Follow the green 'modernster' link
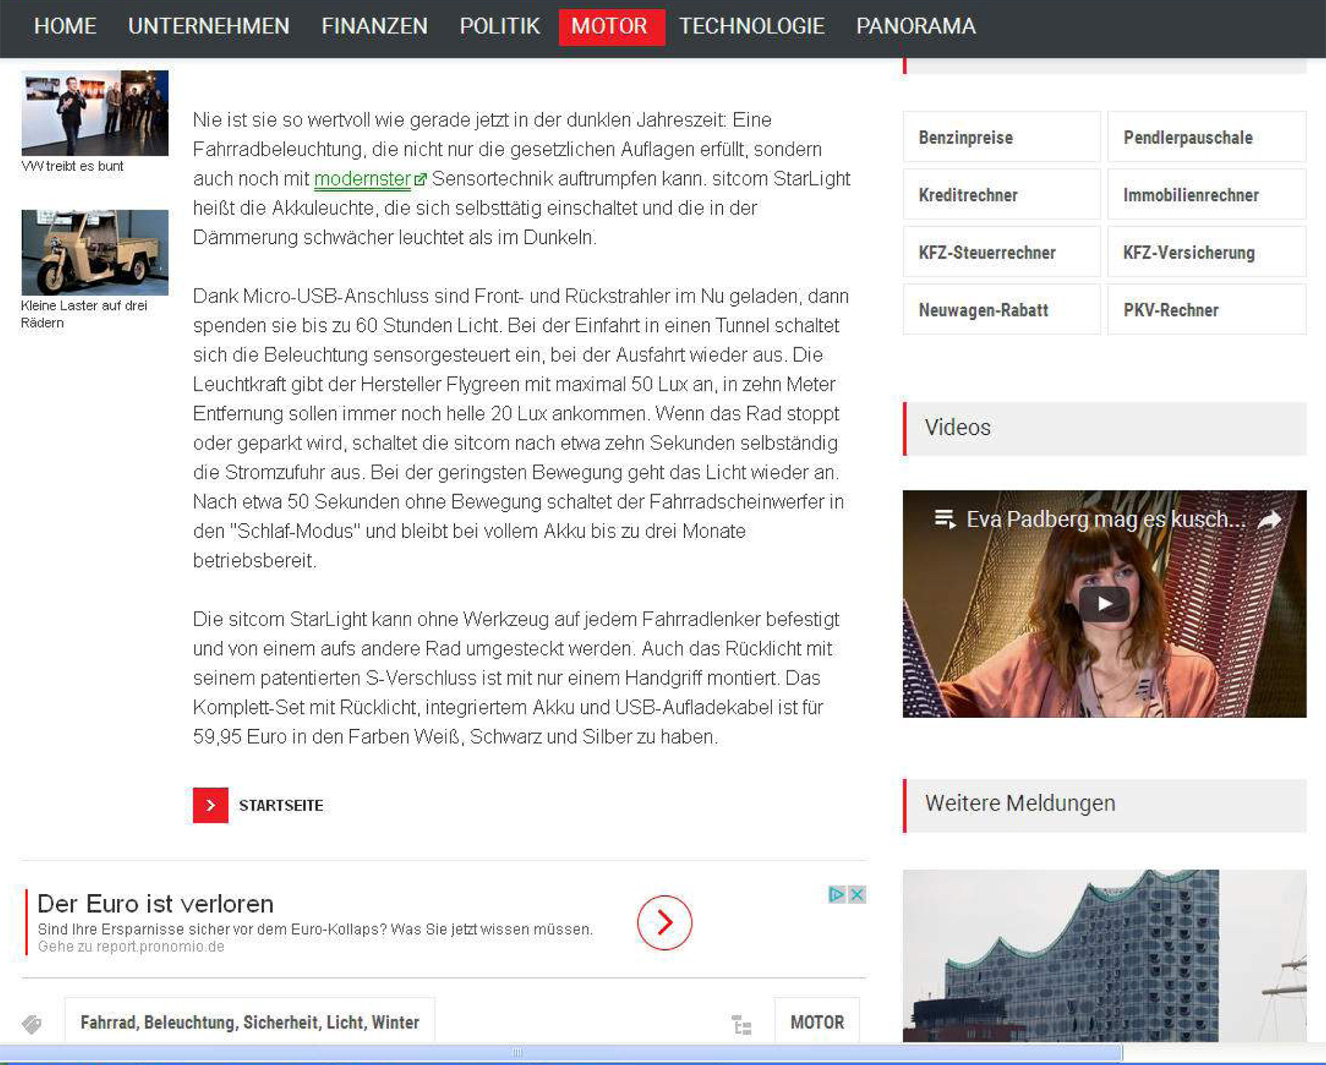Image resolution: width=1326 pixels, height=1065 pixels. (362, 179)
